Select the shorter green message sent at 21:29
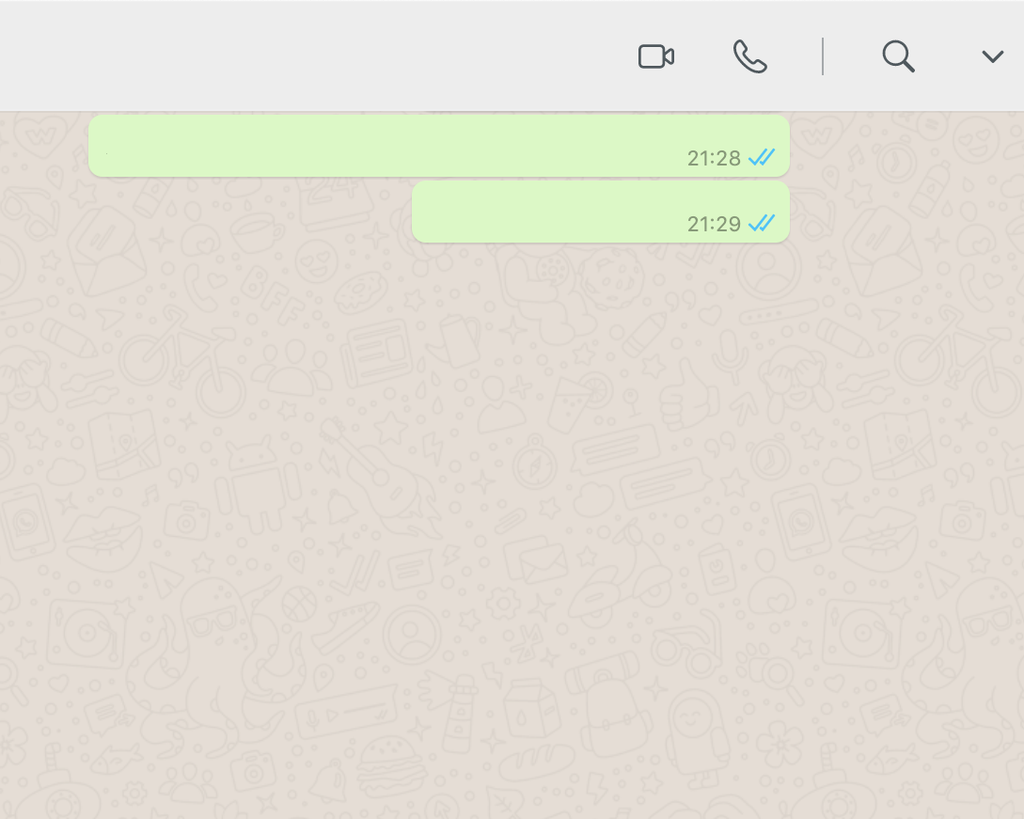1024x819 pixels. tap(601, 212)
